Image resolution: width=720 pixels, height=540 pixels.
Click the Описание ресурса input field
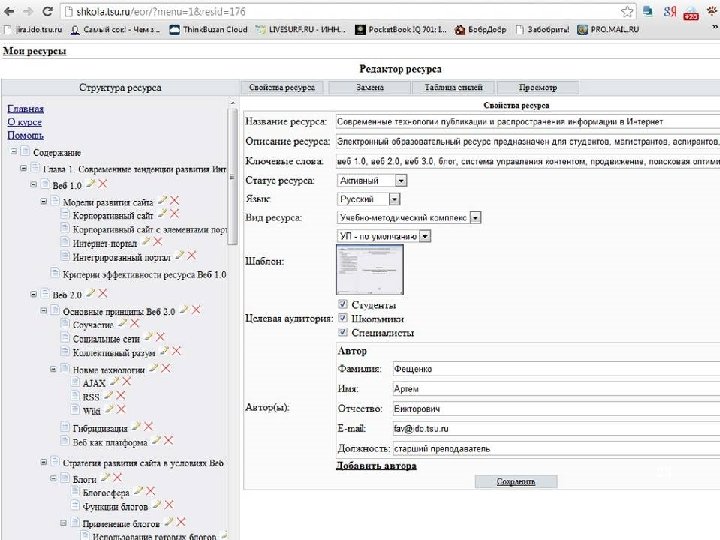[528, 141]
